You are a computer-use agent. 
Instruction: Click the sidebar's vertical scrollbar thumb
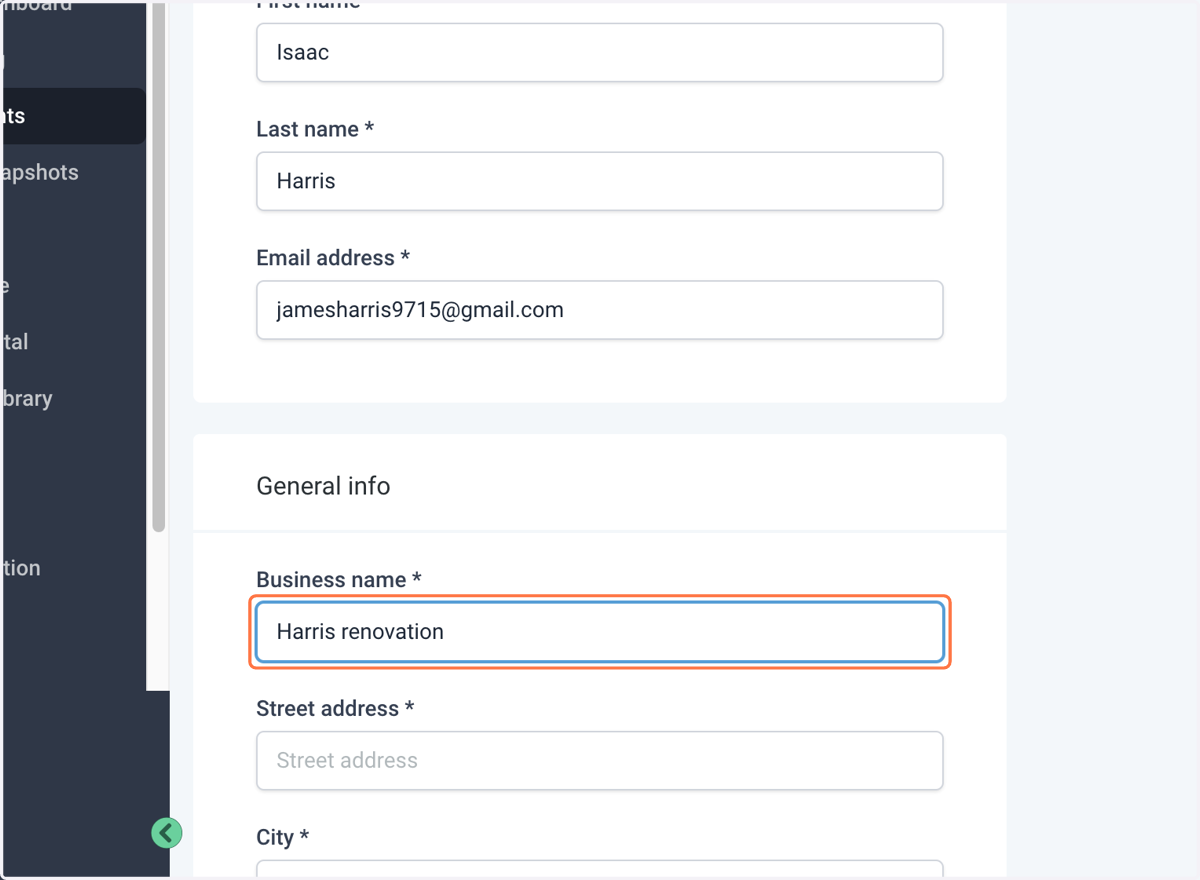tap(158, 266)
